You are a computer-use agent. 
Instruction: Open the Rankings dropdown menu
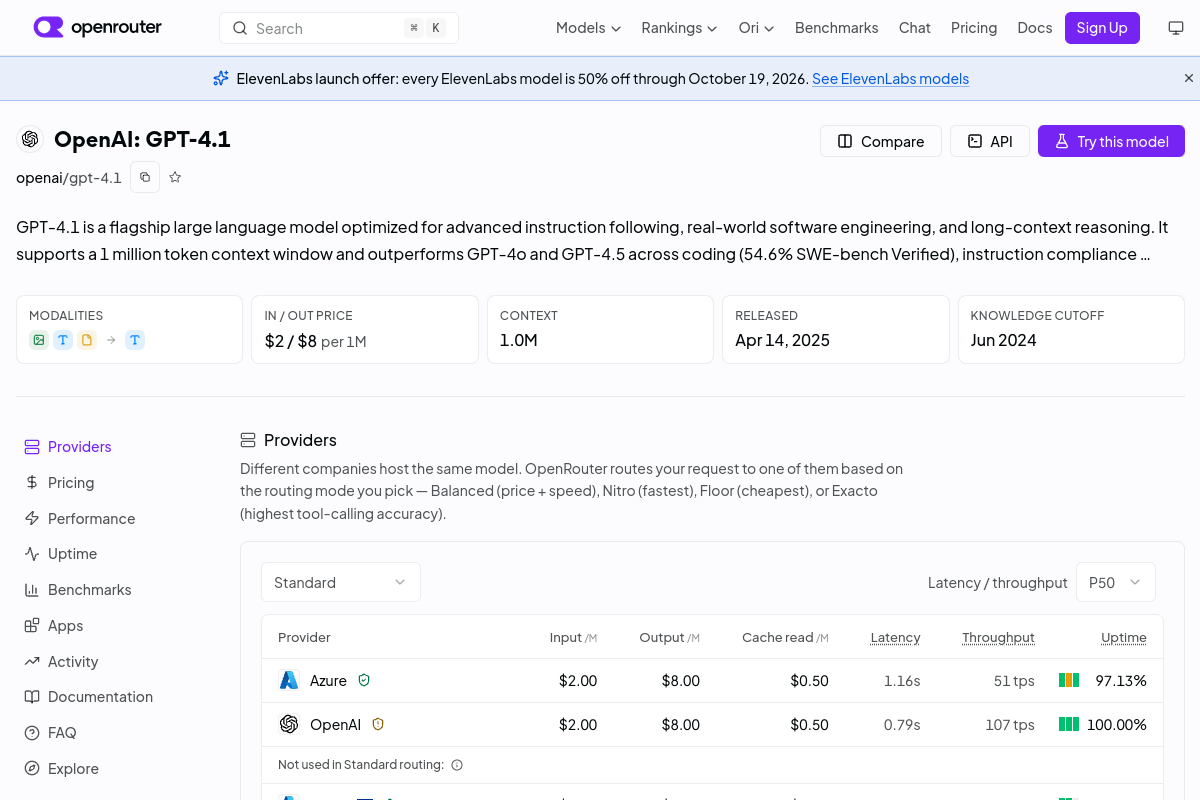point(679,28)
